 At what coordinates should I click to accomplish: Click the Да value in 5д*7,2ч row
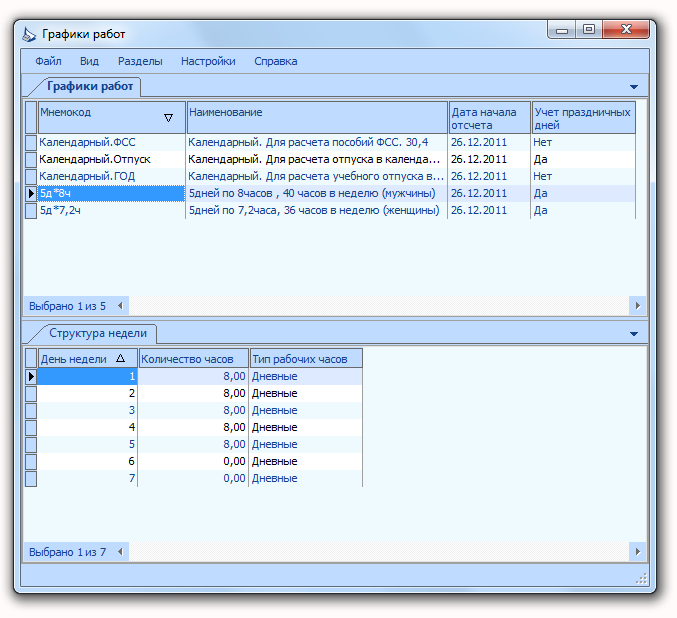pyautogui.click(x=582, y=210)
